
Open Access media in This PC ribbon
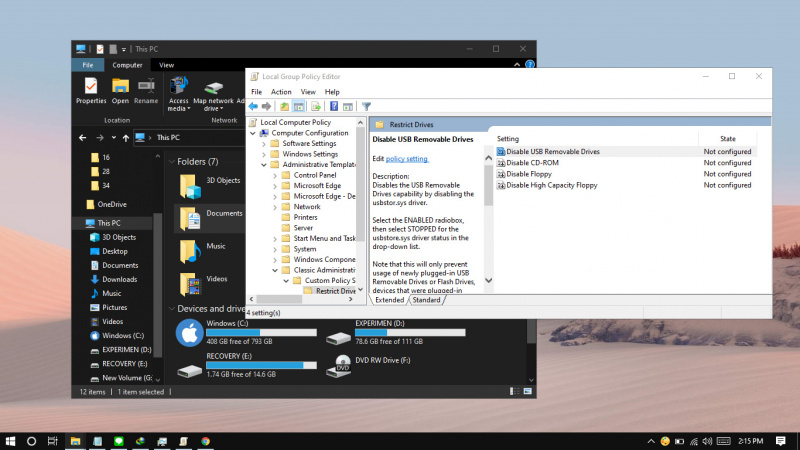pos(179,94)
